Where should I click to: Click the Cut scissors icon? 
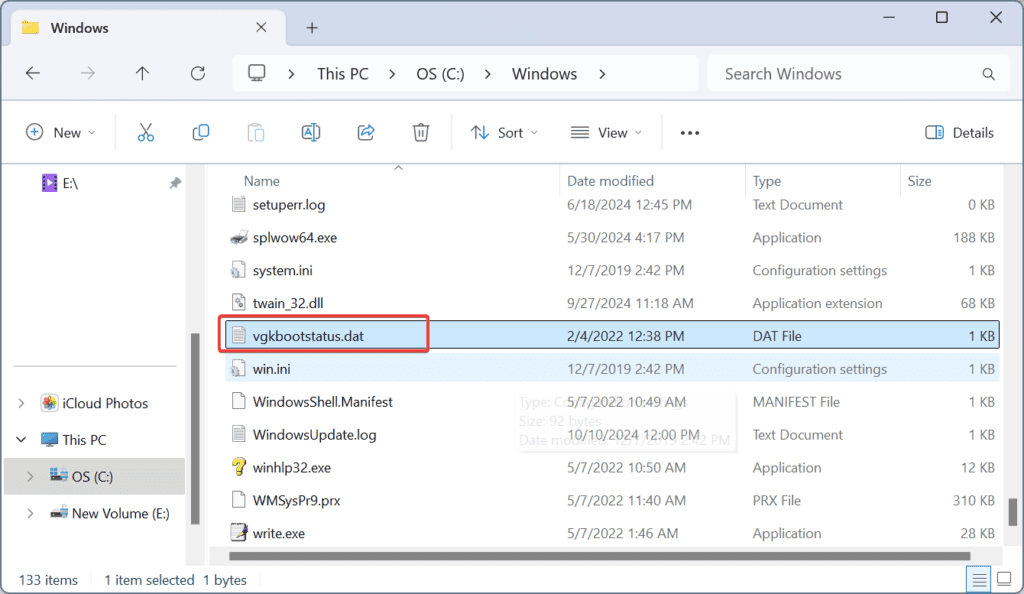(146, 133)
